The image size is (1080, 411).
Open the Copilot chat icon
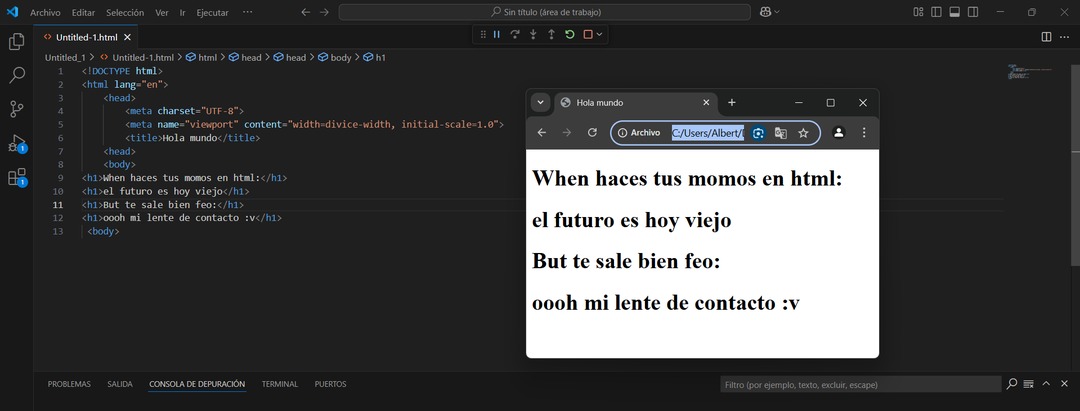[x=765, y=12]
